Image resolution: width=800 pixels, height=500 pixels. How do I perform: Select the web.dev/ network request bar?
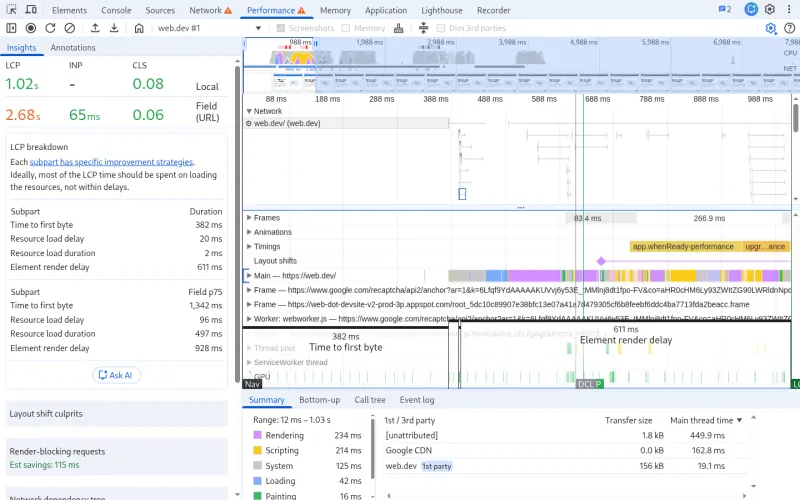coord(346,123)
